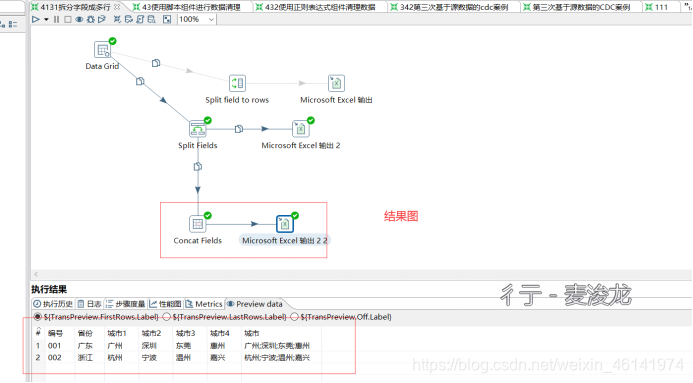Screen dimensions: 693x383
Task: Click the row number sort header #
Action: click(x=38, y=332)
